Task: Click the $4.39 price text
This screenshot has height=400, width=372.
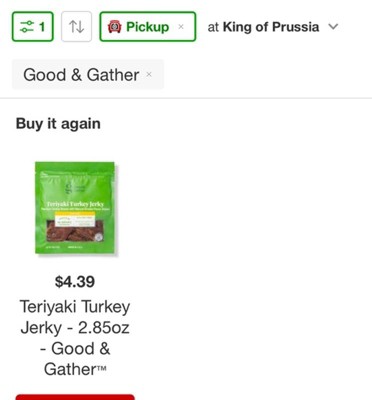Action: point(75,282)
